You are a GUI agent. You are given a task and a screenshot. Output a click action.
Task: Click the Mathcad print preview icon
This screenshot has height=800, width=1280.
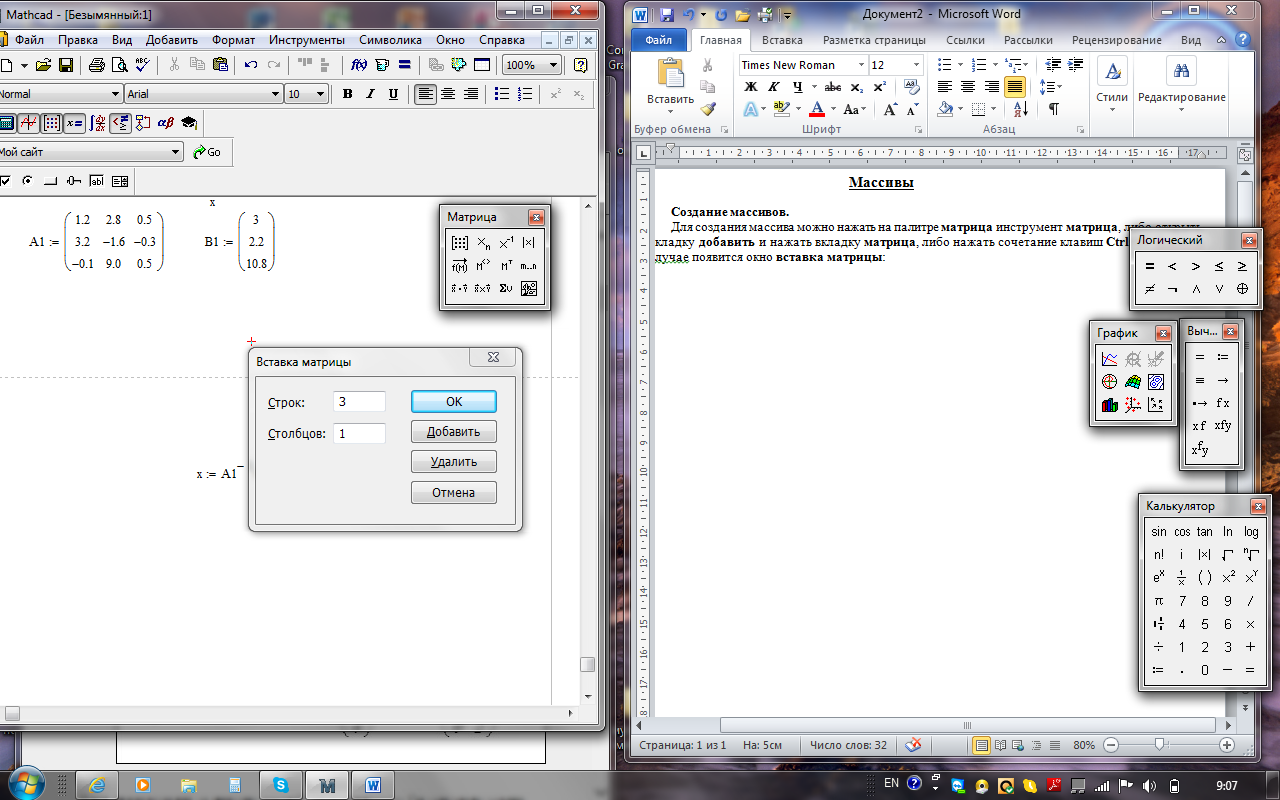click(x=119, y=65)
